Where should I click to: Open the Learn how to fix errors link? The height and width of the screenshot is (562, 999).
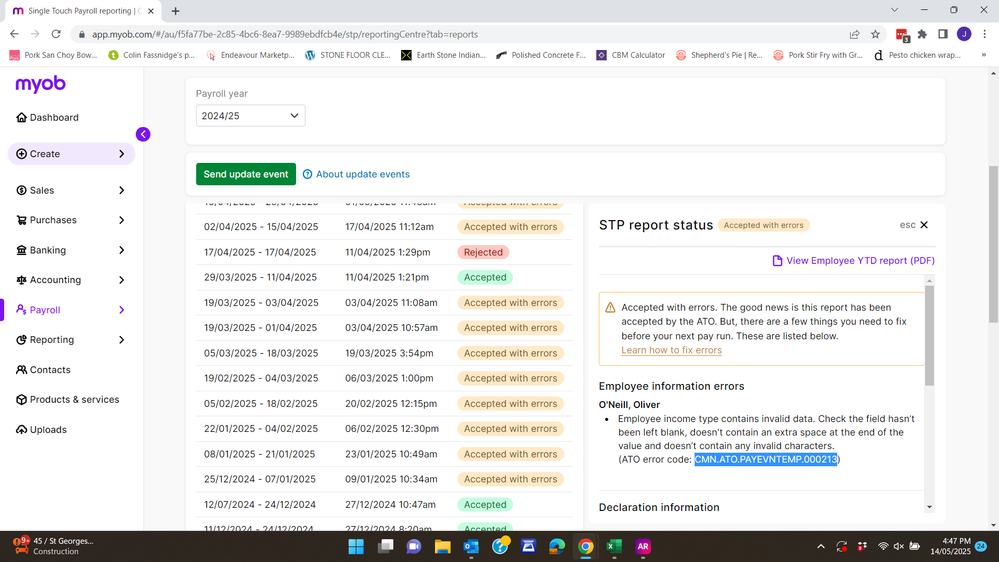coord(671,350)
